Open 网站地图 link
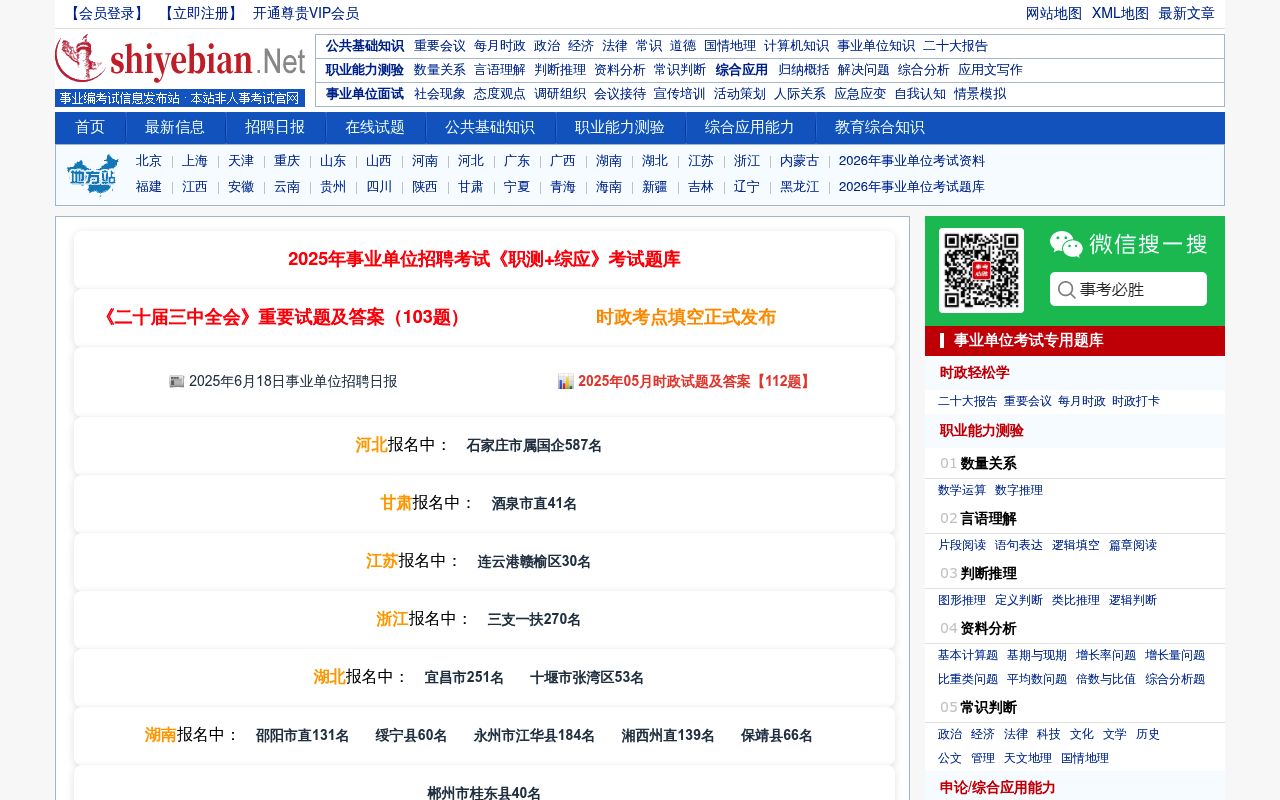 point(1054,14)
